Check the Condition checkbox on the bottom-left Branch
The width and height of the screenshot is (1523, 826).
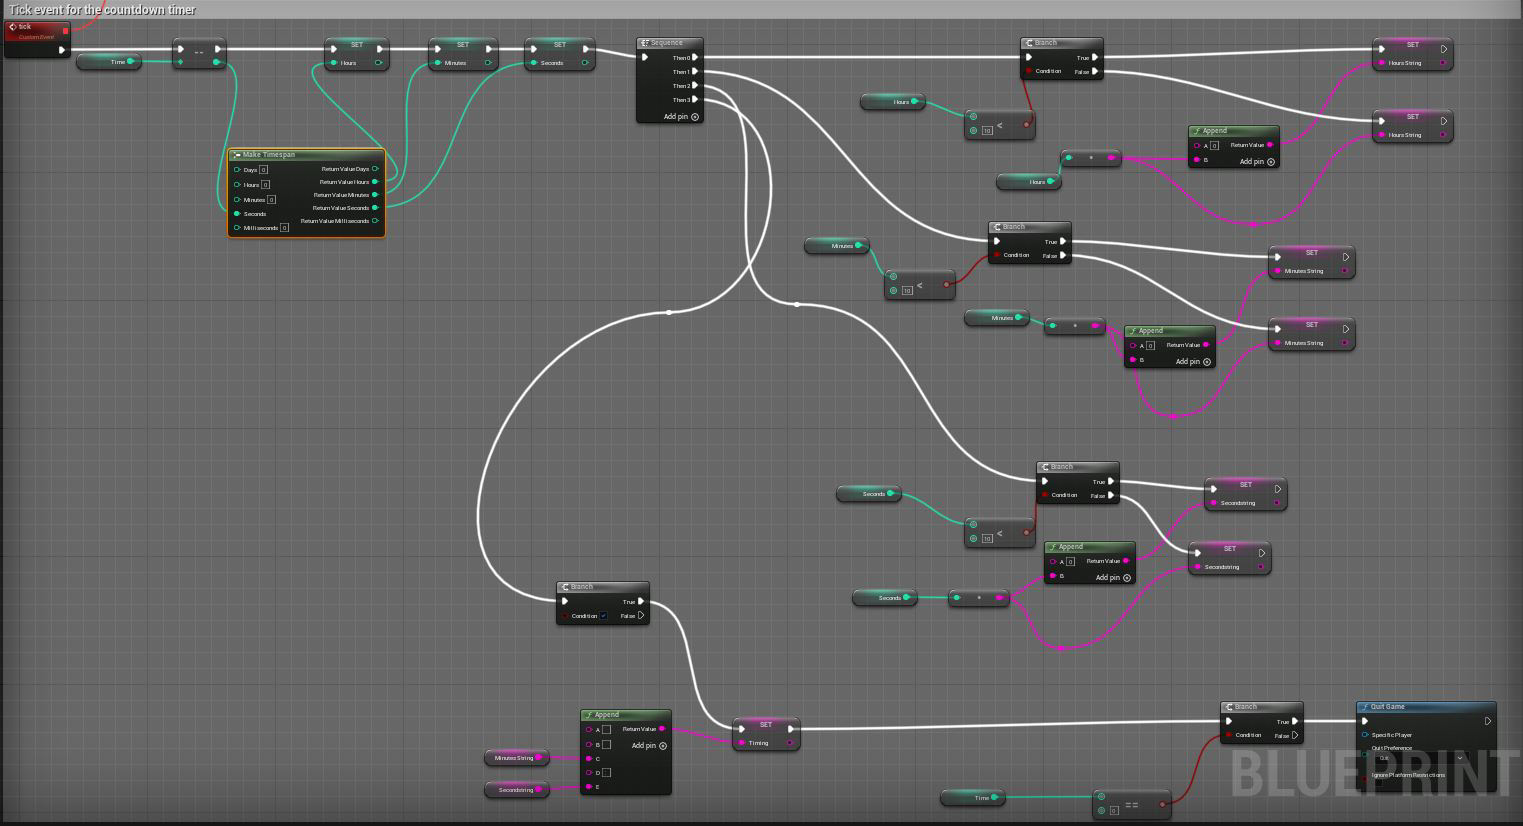pyautogui.click(x=604, y=616)
